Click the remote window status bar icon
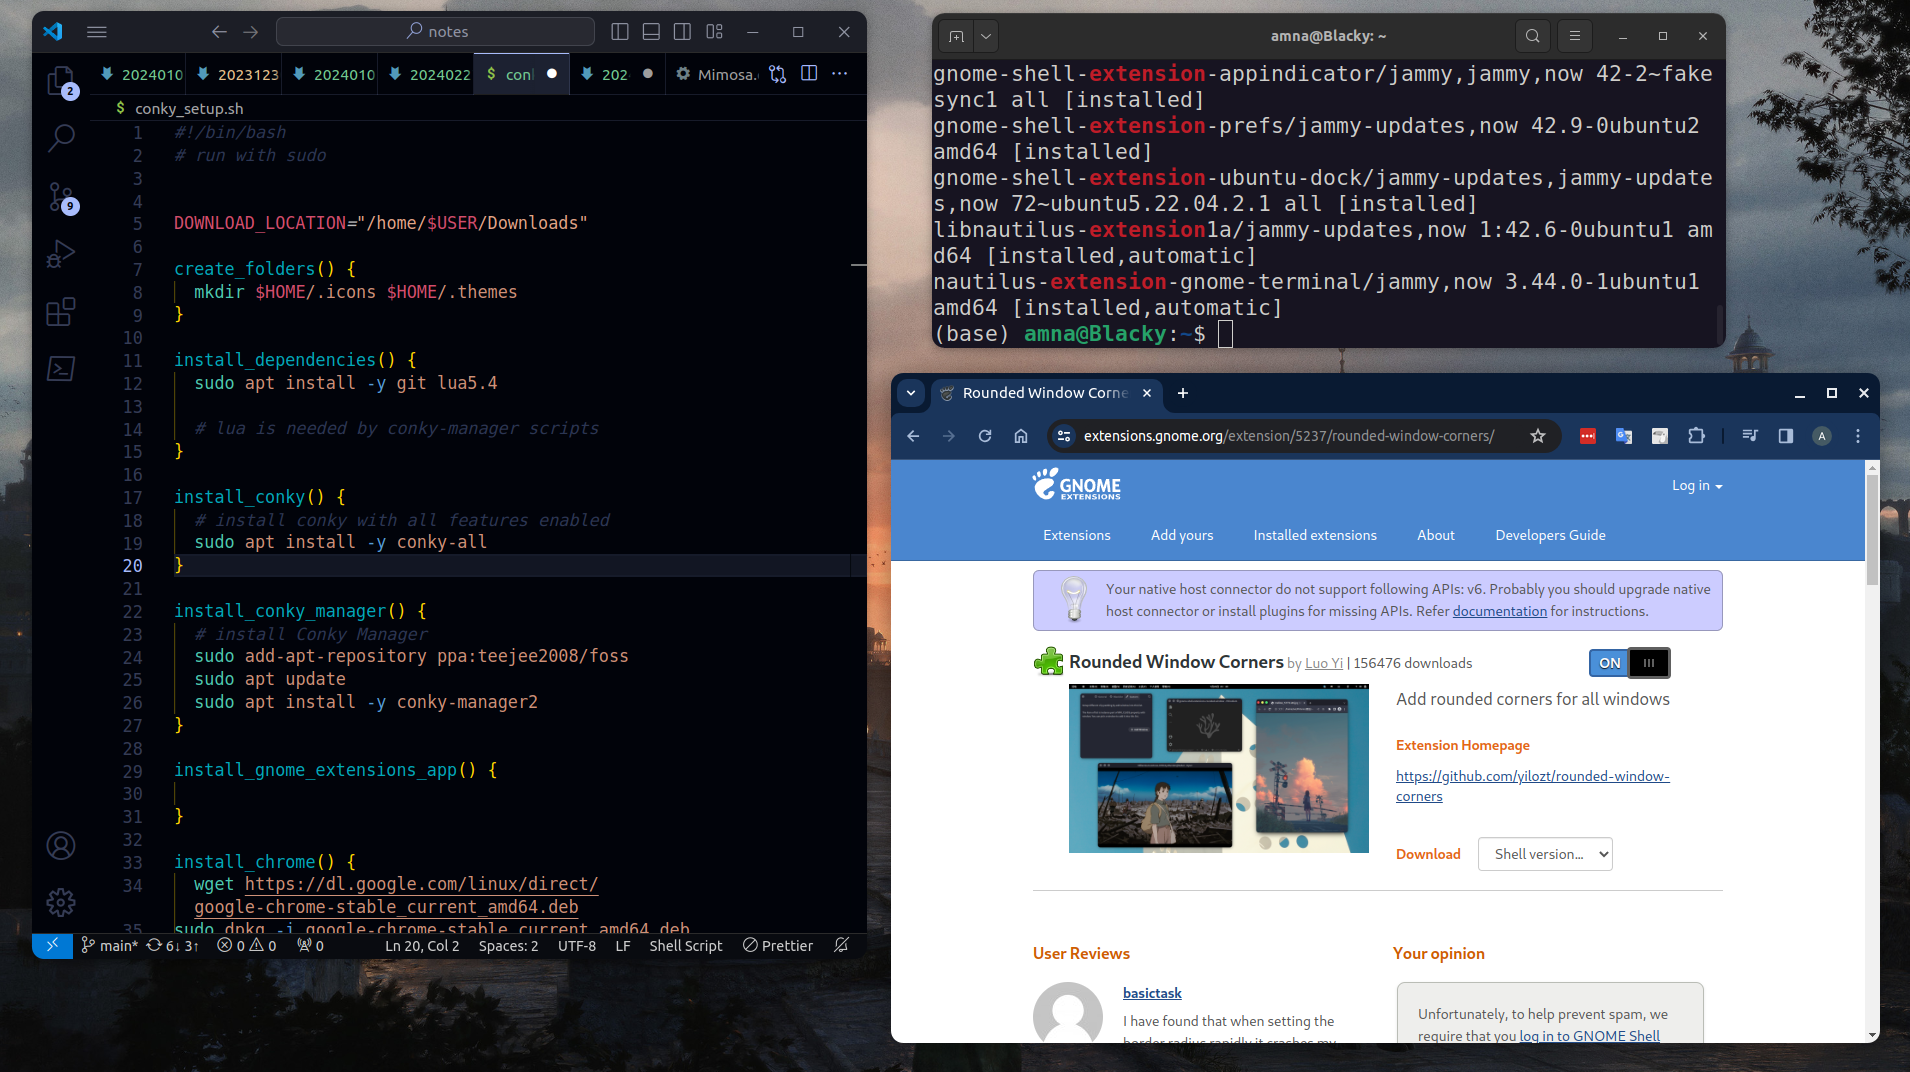 52,945
